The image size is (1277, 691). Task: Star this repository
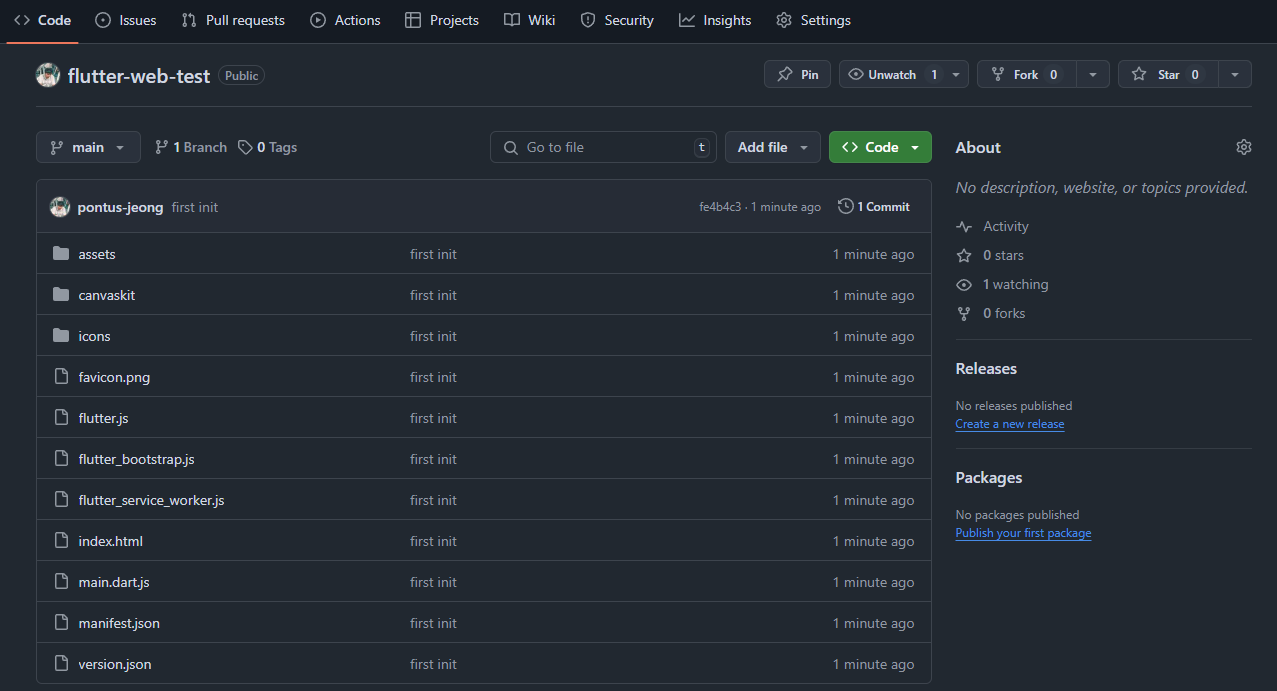pos(1167,74)
